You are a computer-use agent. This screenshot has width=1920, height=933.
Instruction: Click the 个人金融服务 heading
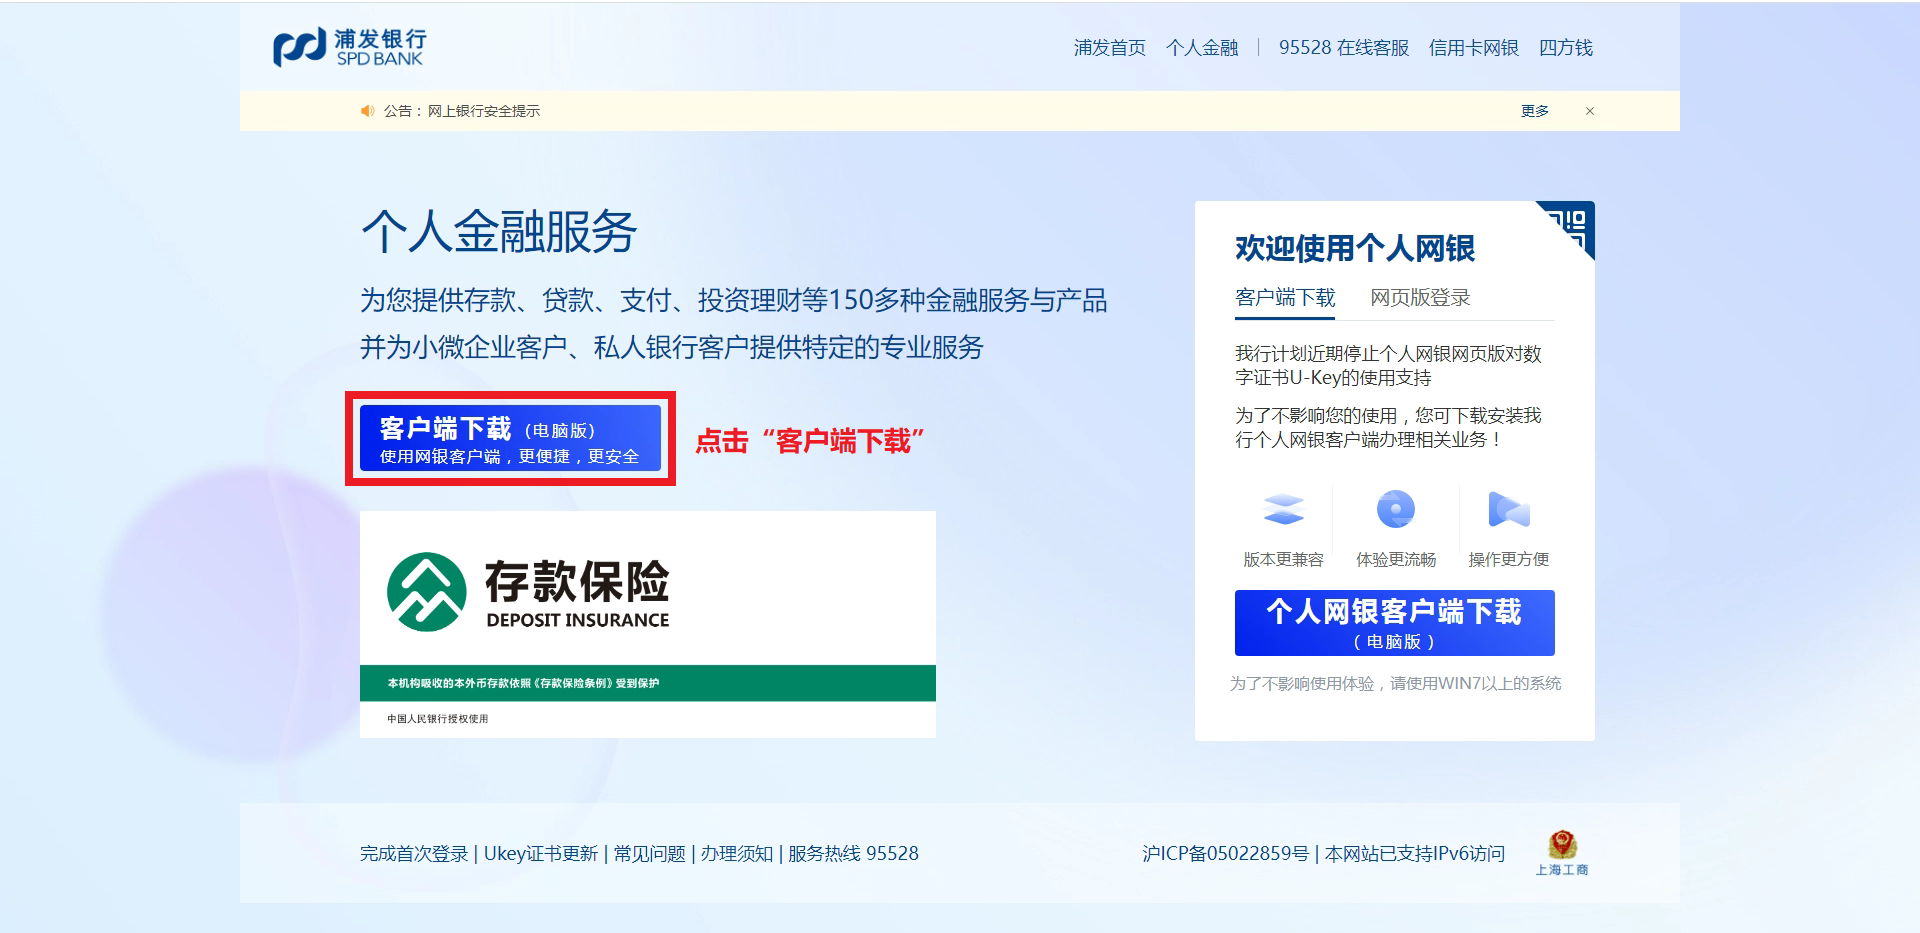499,231
